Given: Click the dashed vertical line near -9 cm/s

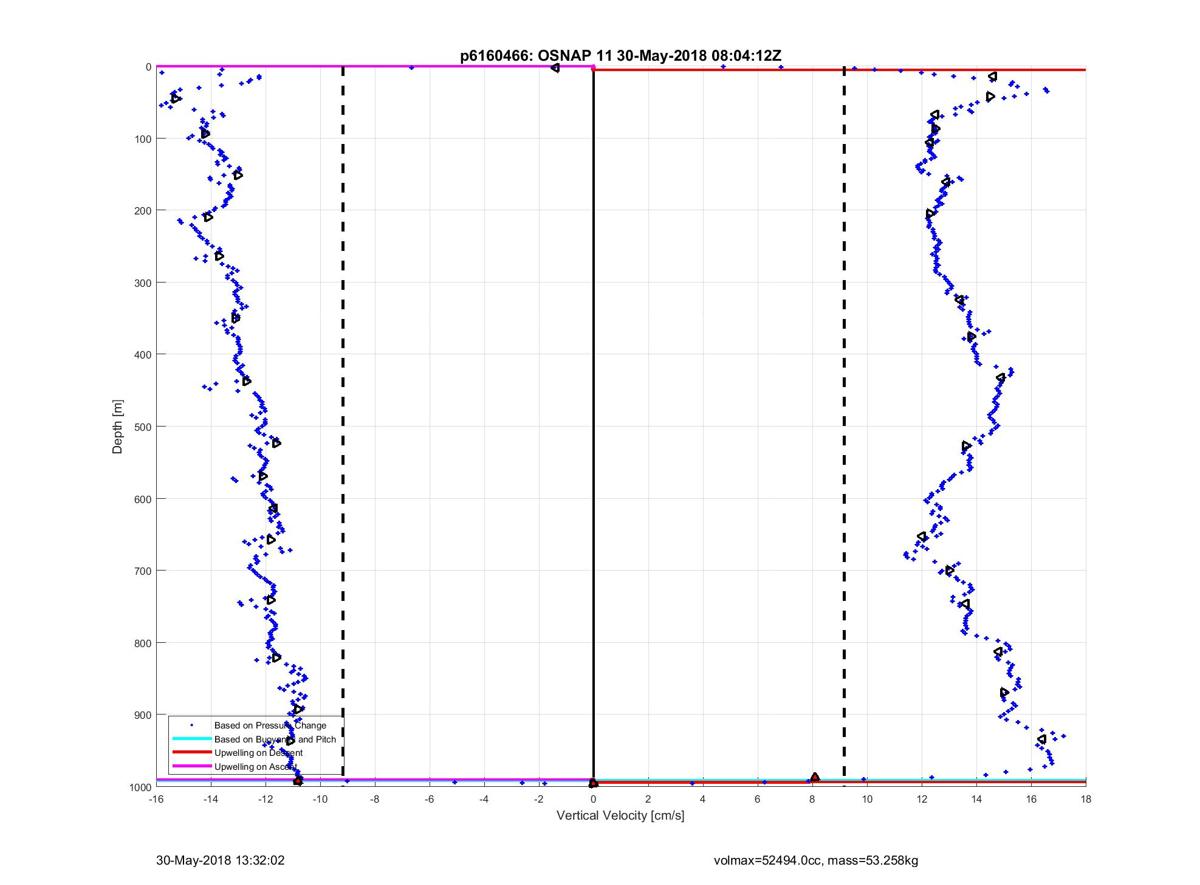Looking at the screenshot, I should coord(343,427).
